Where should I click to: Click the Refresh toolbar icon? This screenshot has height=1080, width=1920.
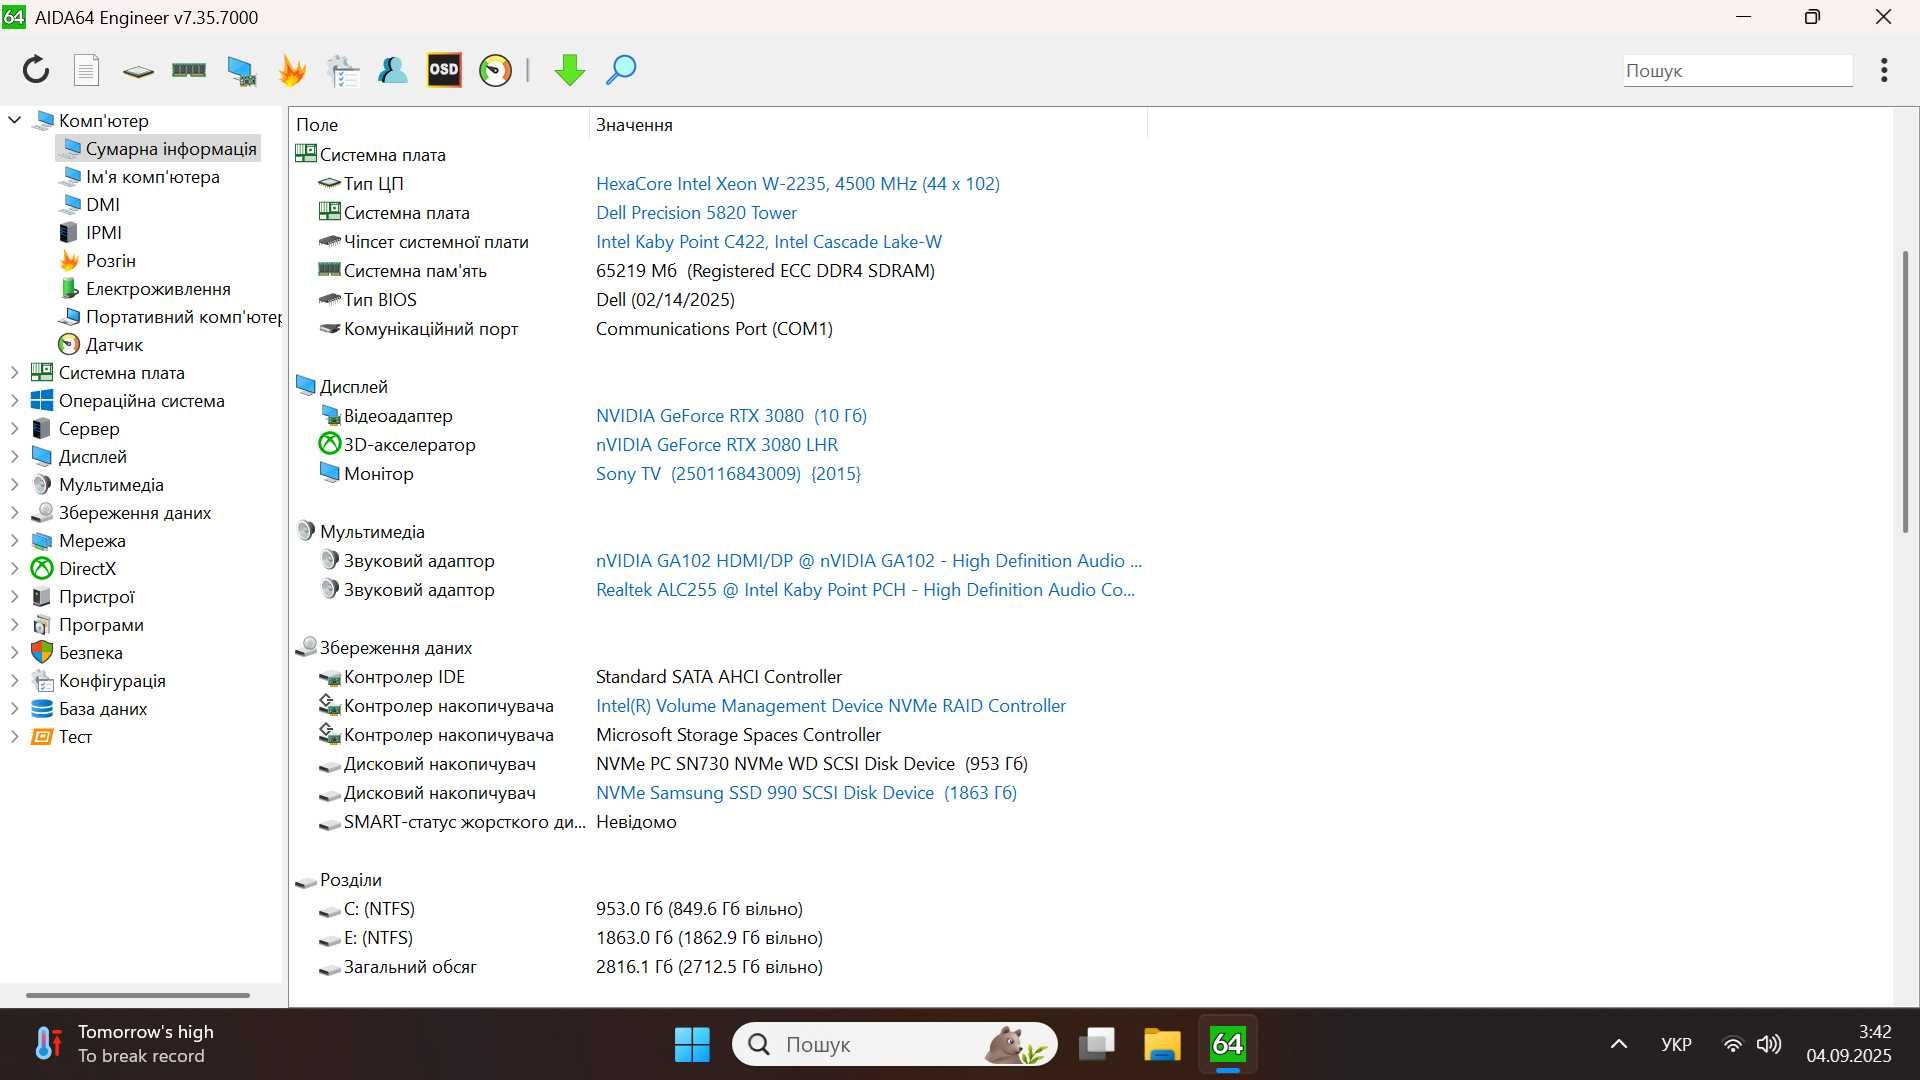pos(36,70)
